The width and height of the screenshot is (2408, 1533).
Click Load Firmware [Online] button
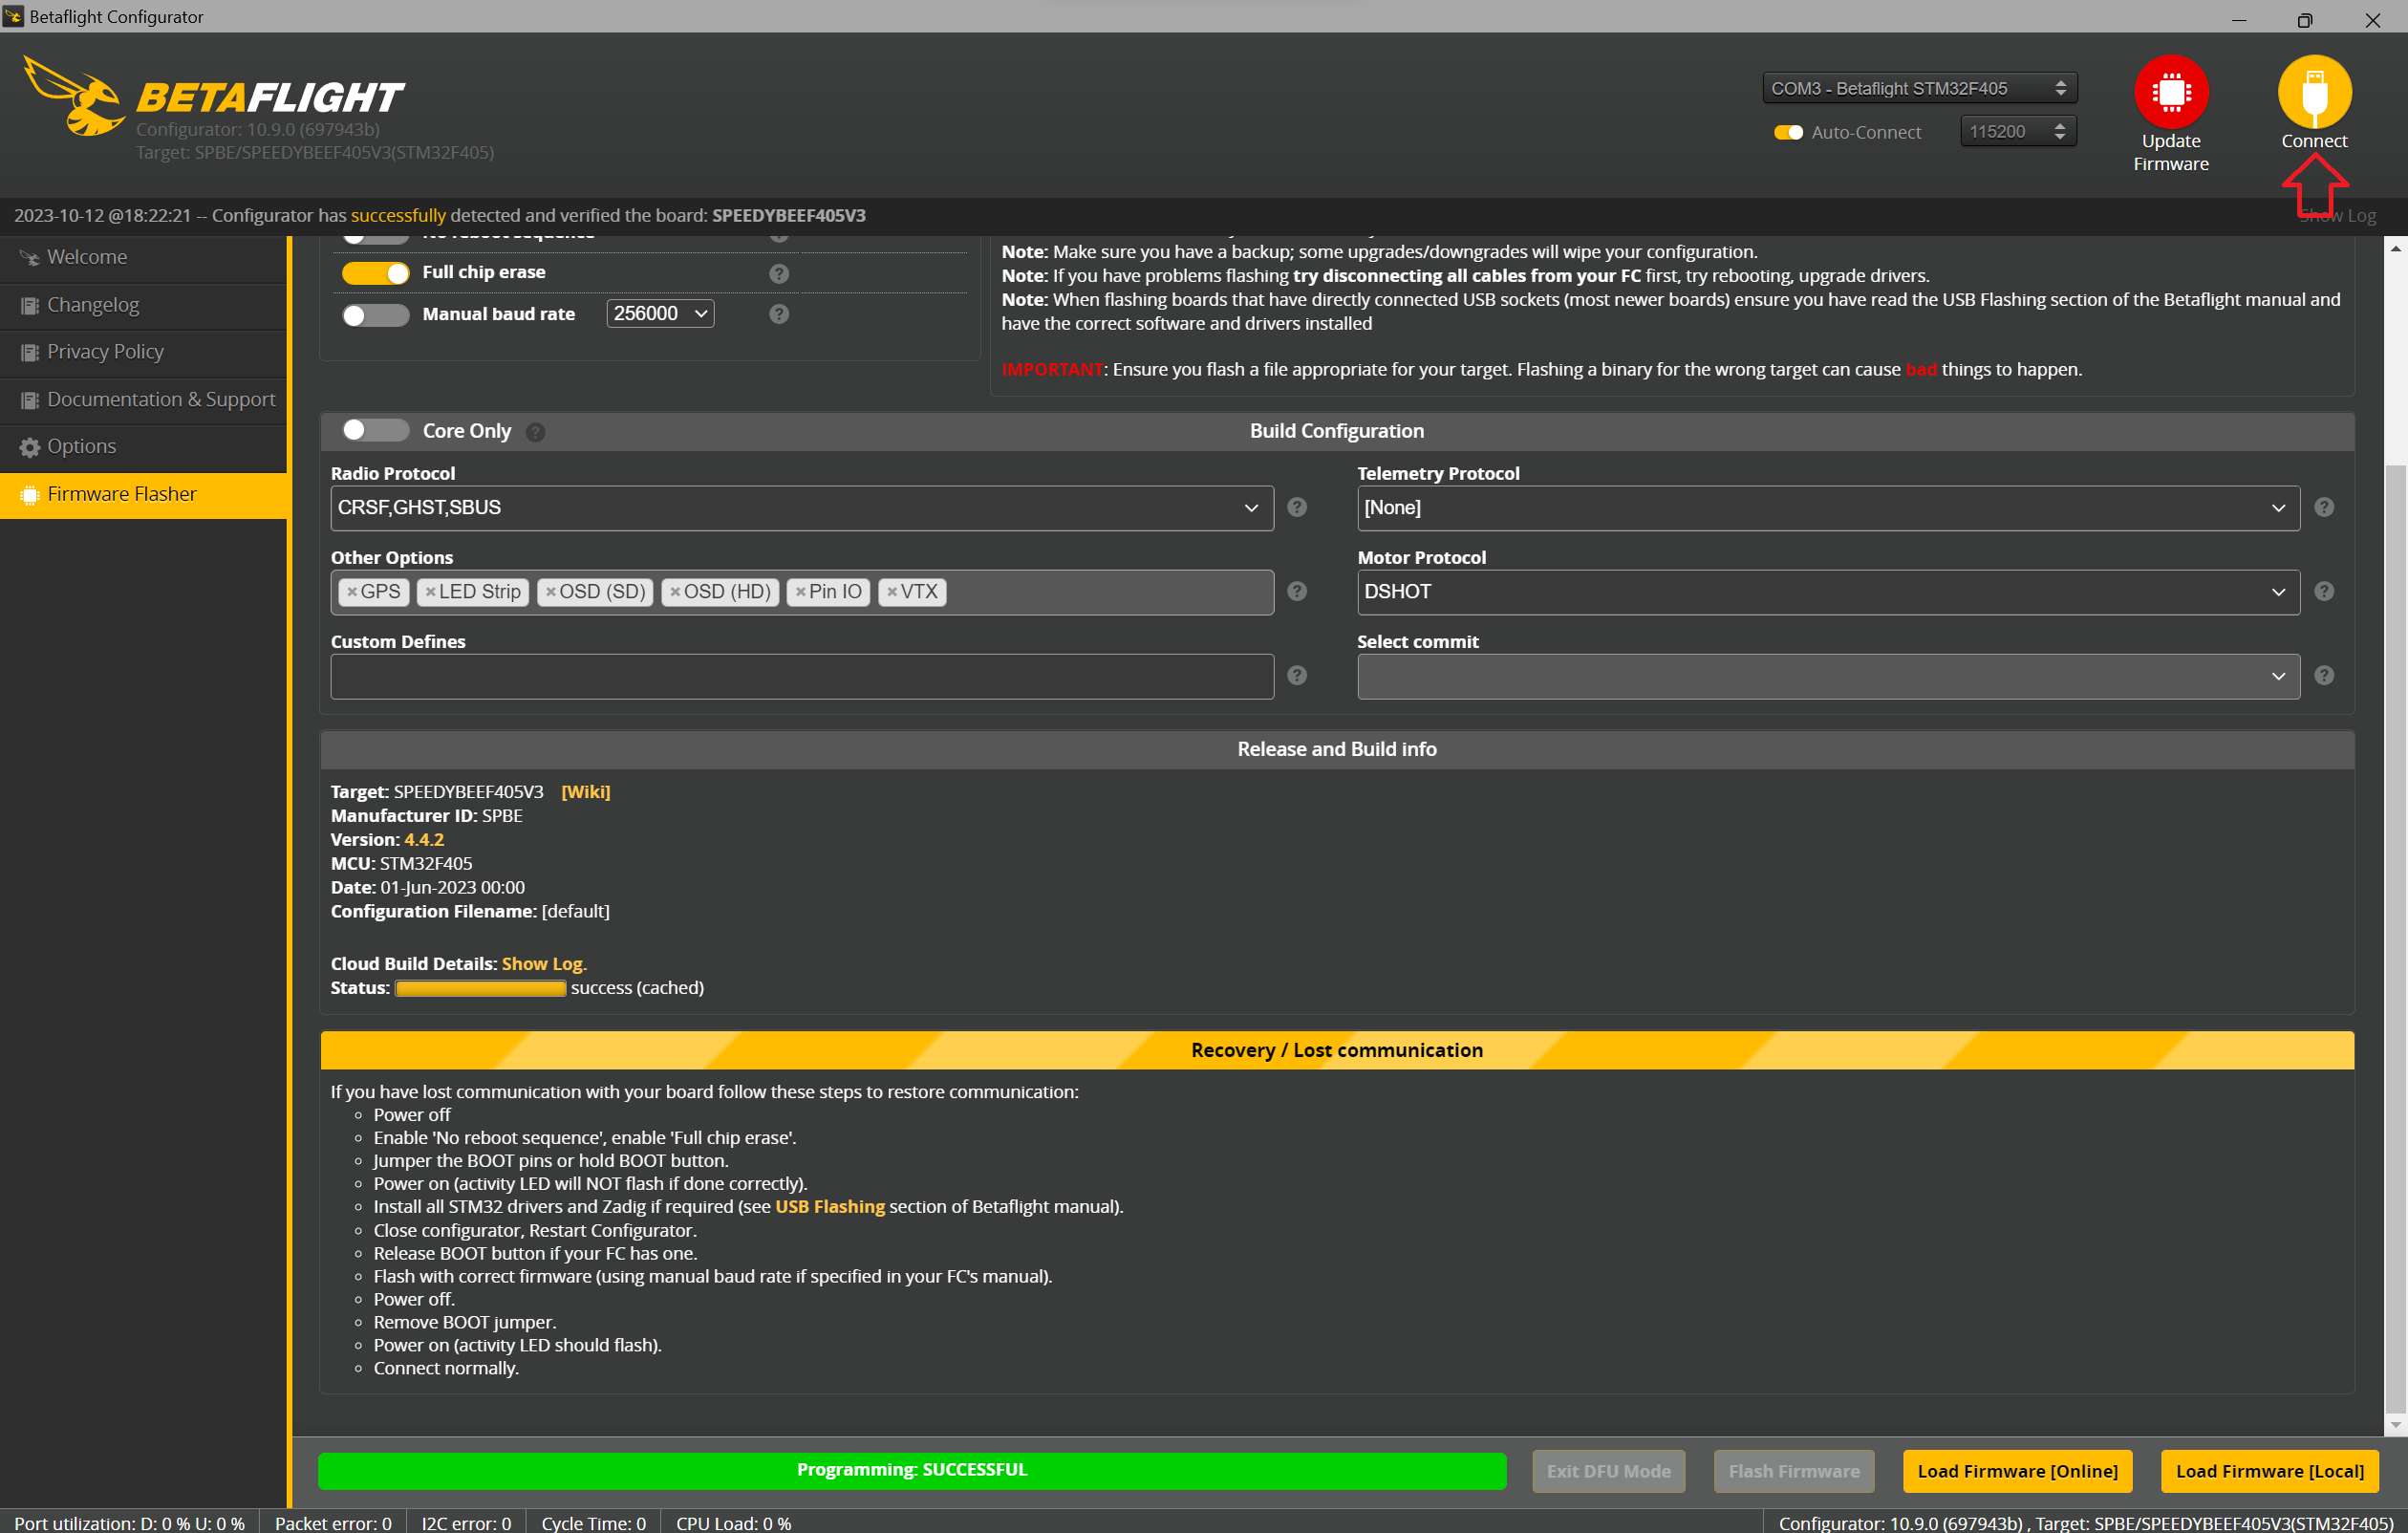[2016, 1471]
